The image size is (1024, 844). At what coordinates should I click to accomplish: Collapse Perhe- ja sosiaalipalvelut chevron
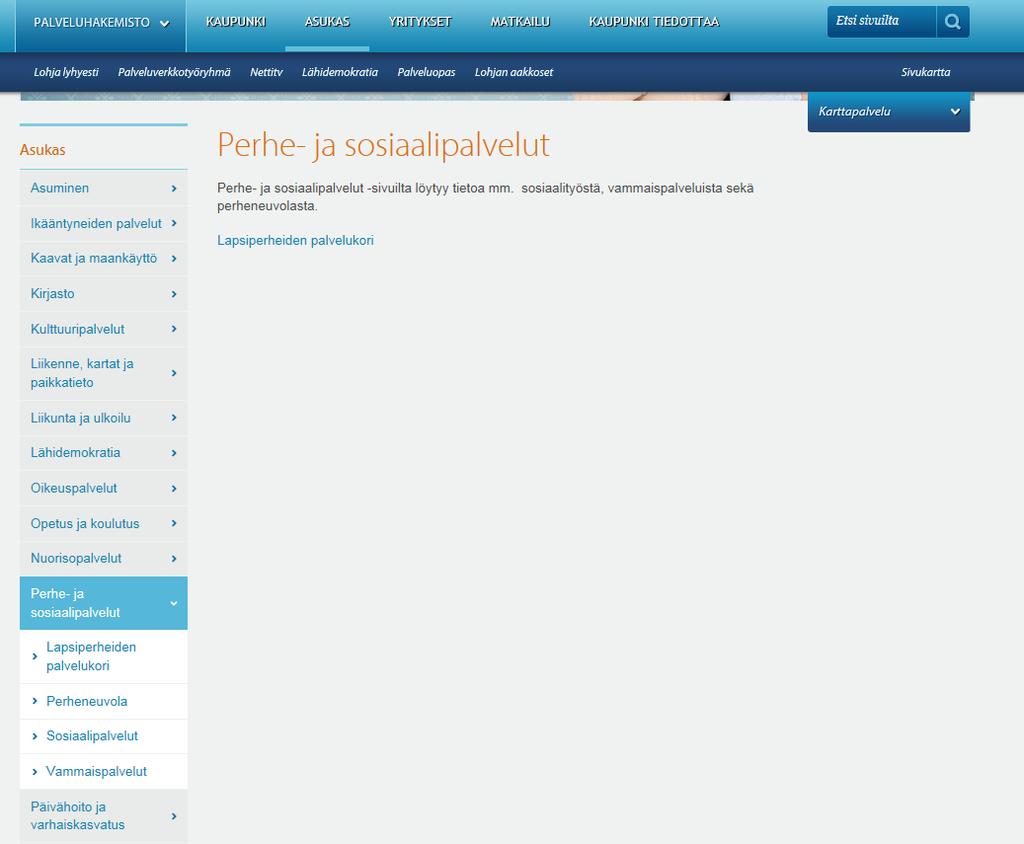[174, 604]
